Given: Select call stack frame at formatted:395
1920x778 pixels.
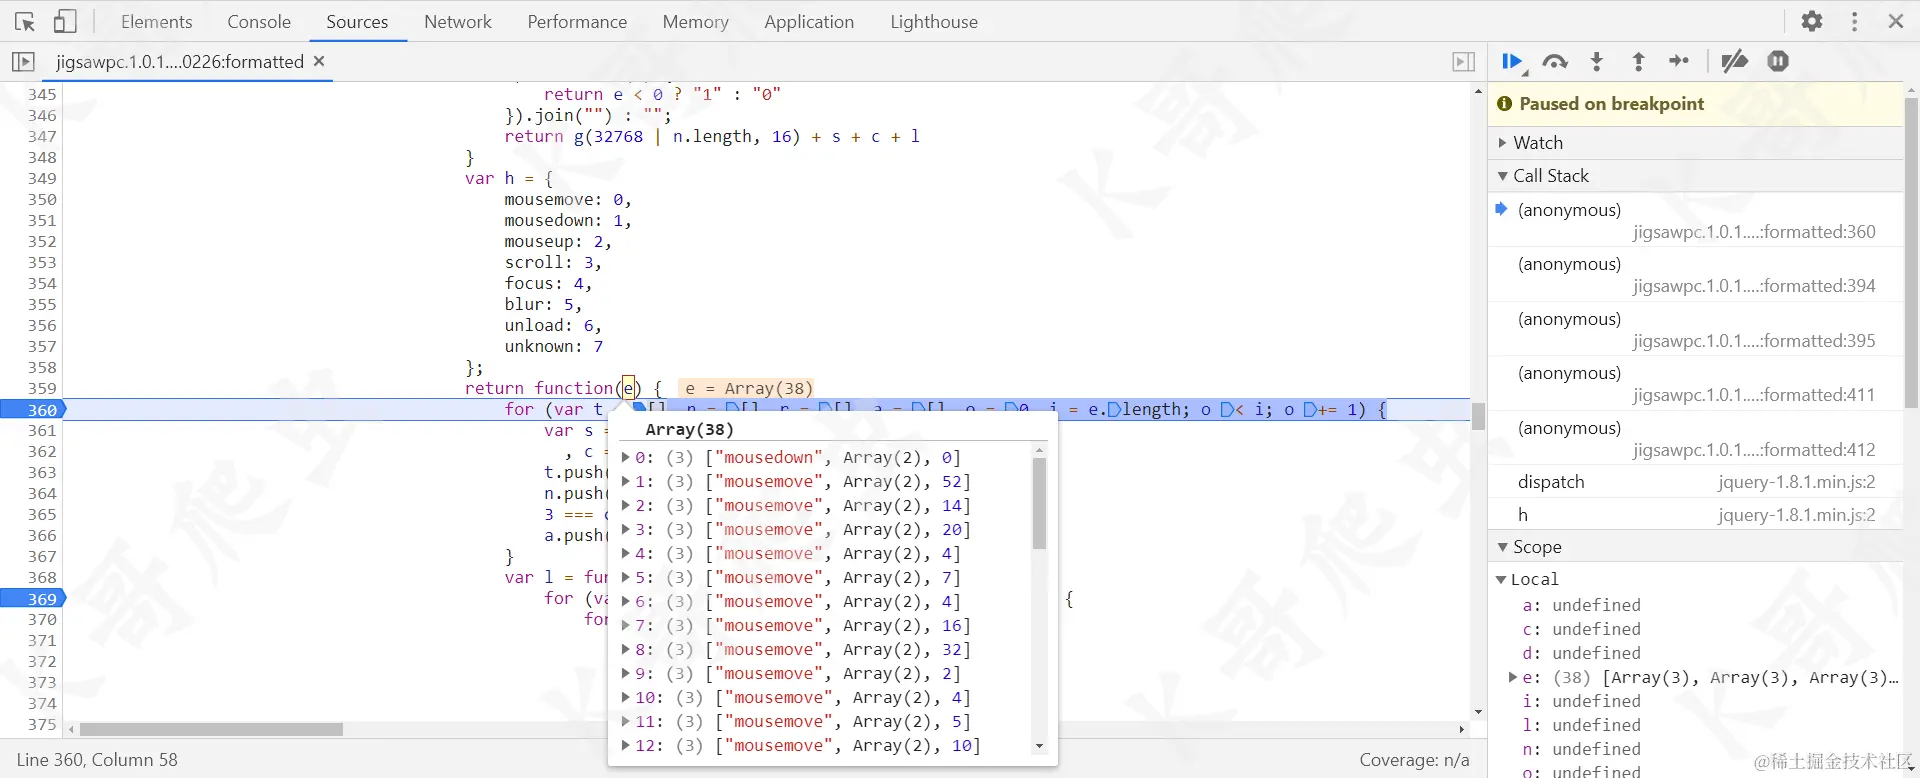Looking at the screenshot, I should (x=1696, y=329).
